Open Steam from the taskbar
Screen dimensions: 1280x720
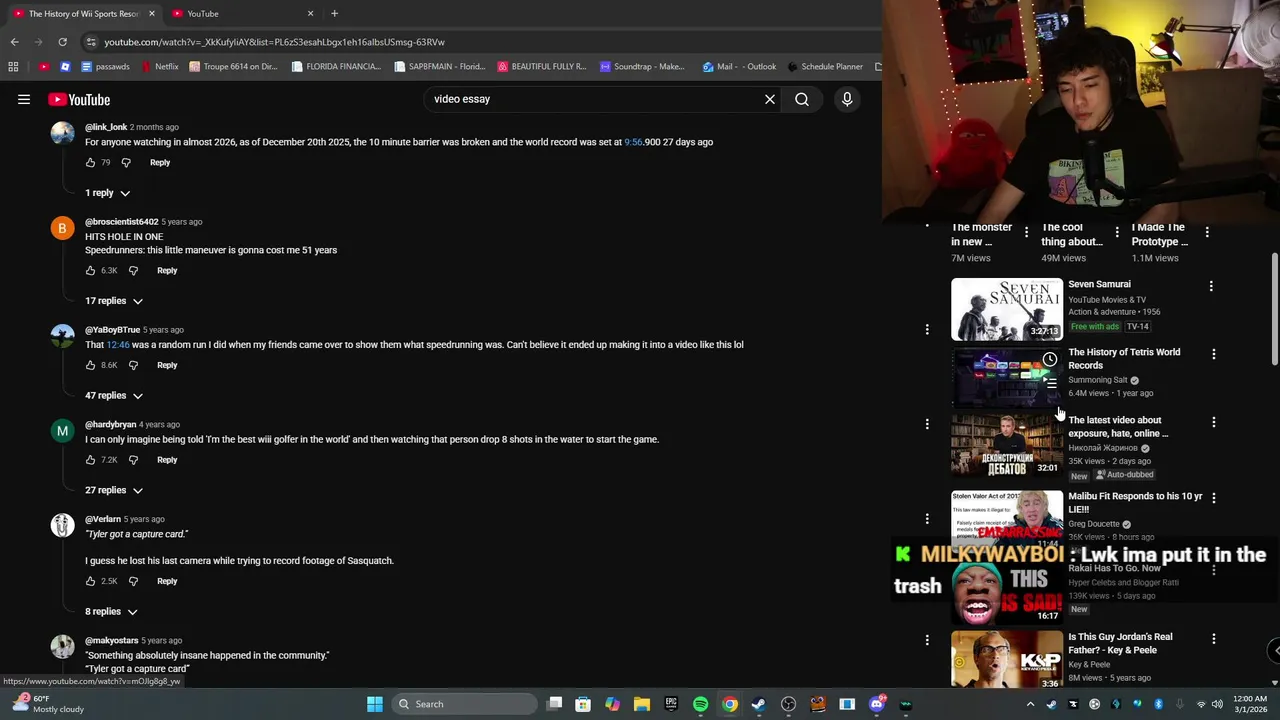759,704
